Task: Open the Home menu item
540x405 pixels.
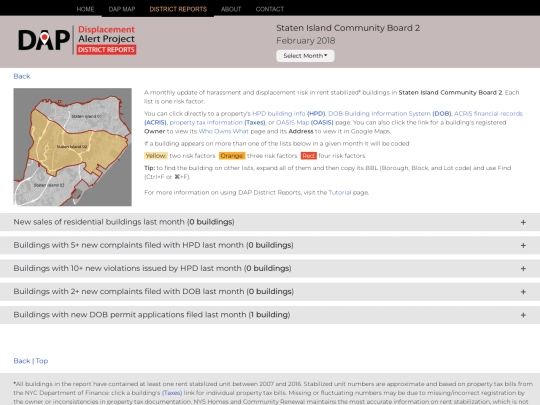Action: coord(85,9)
